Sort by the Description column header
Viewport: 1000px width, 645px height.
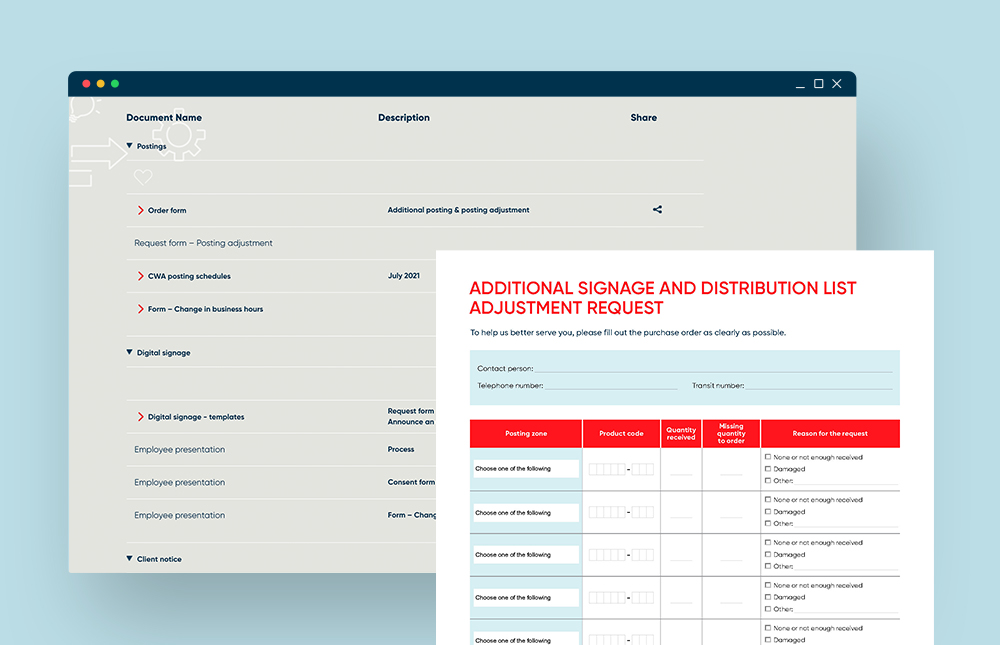click(x=404, y=117)
